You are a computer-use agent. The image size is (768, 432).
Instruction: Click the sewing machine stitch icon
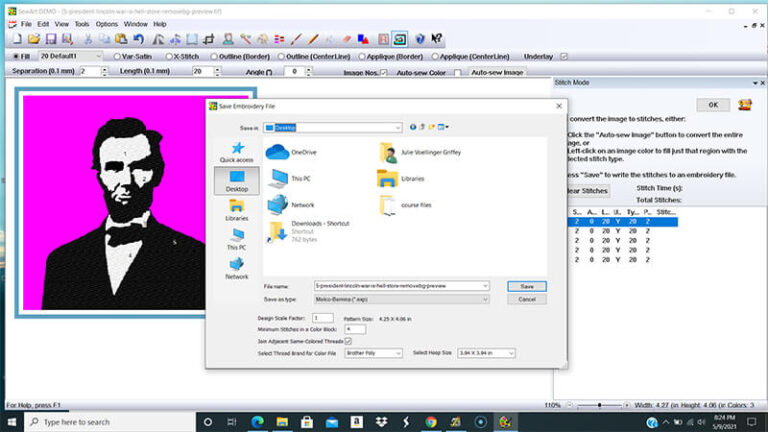click(400, 39)
